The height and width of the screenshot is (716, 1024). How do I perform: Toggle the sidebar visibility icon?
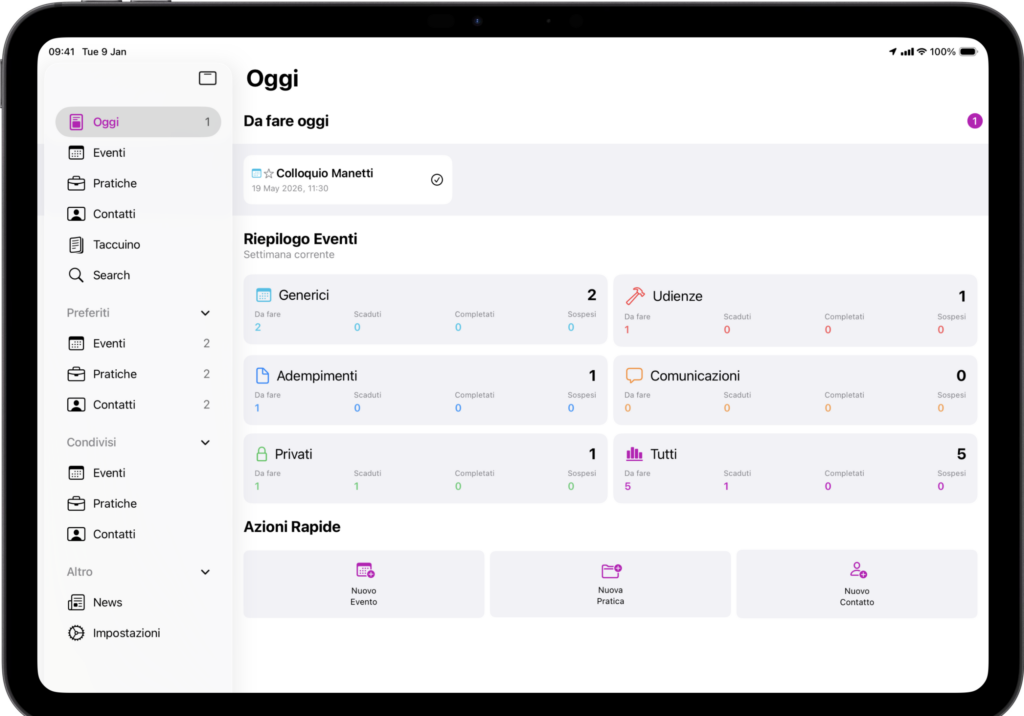coord(208,78)
